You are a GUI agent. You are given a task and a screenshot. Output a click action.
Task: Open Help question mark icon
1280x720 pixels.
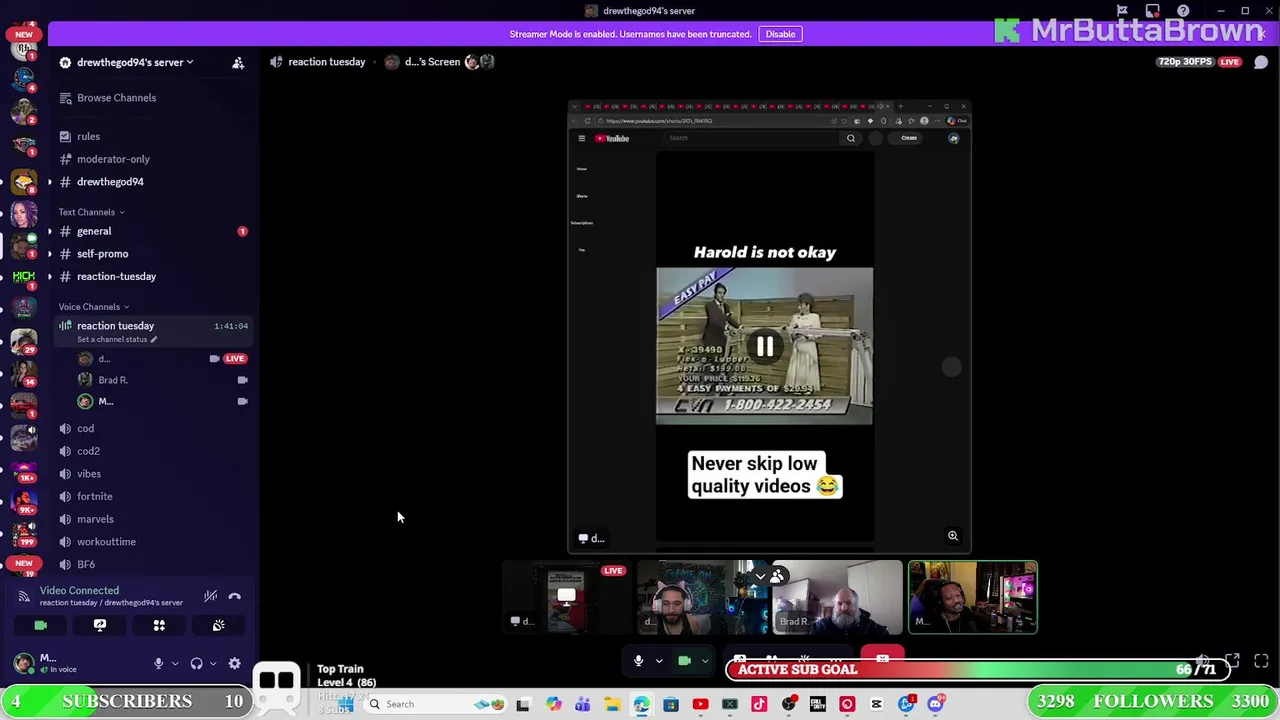click(x=1183, y=11)
